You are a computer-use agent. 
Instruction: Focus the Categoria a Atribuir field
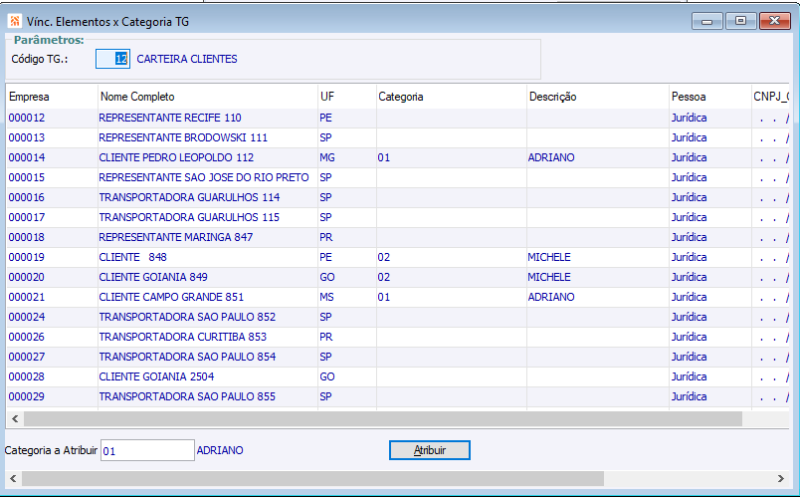click(147, 451)
